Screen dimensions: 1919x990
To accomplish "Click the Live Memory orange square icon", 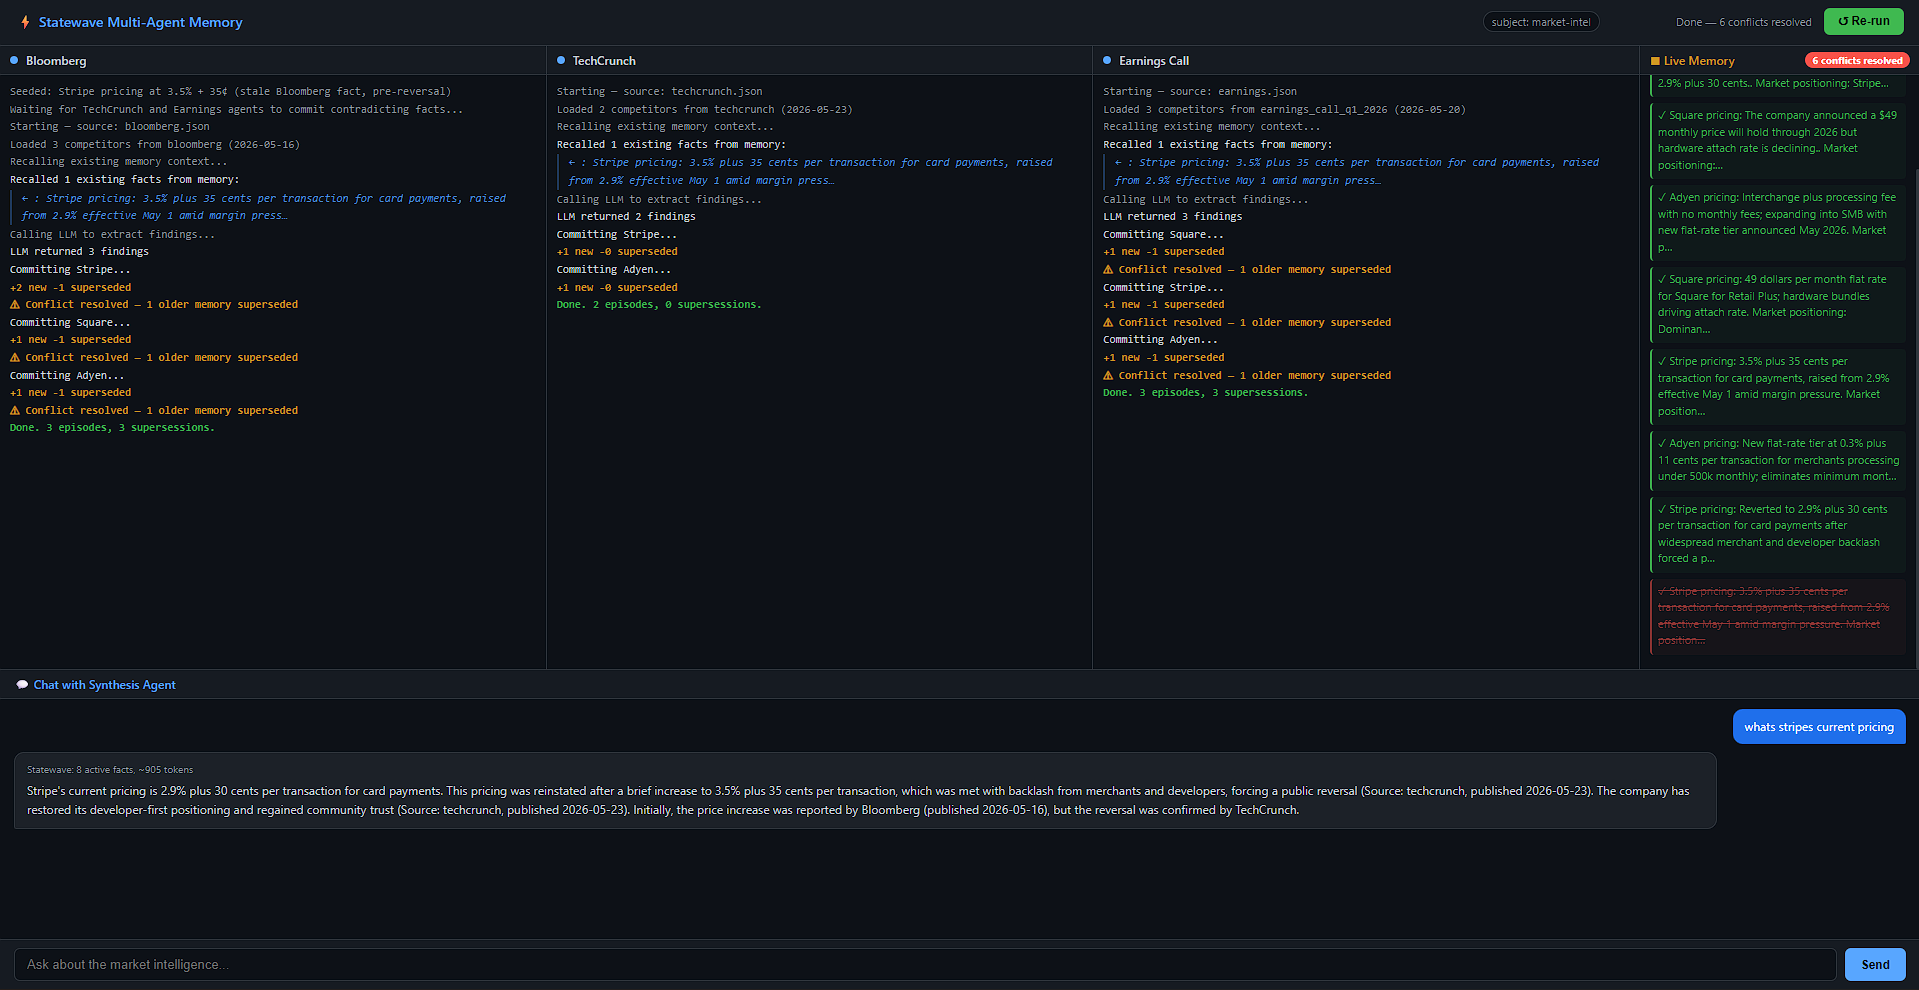I will (x=1655, y=61).
